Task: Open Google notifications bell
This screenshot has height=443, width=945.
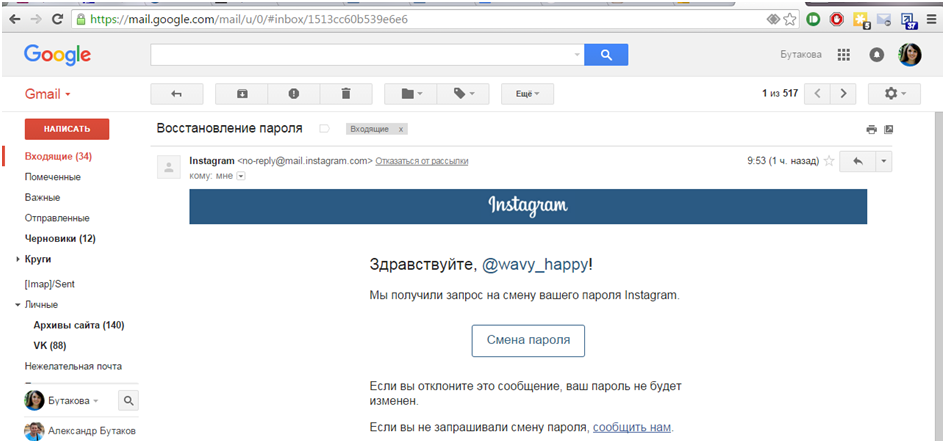Action: (876, 55)
